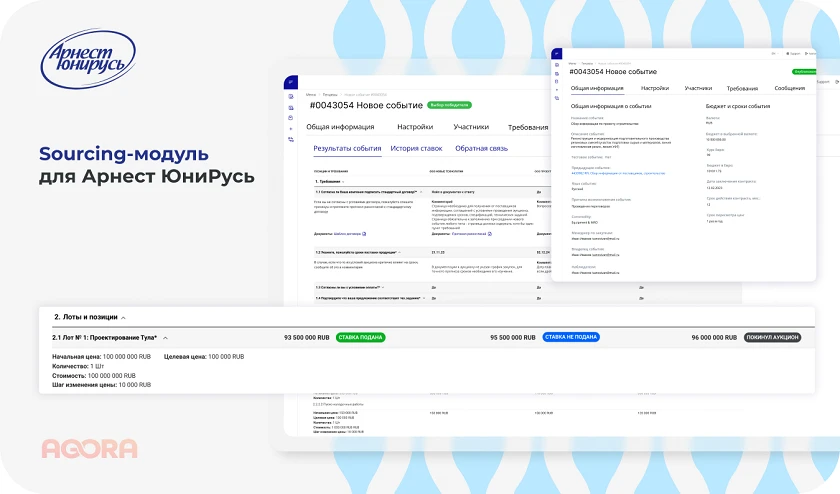This screenshot has height=494, width=840.
Task: Click 'Стоимость: 100 000 000 RUB' text
Action: (x=94, y=376)
